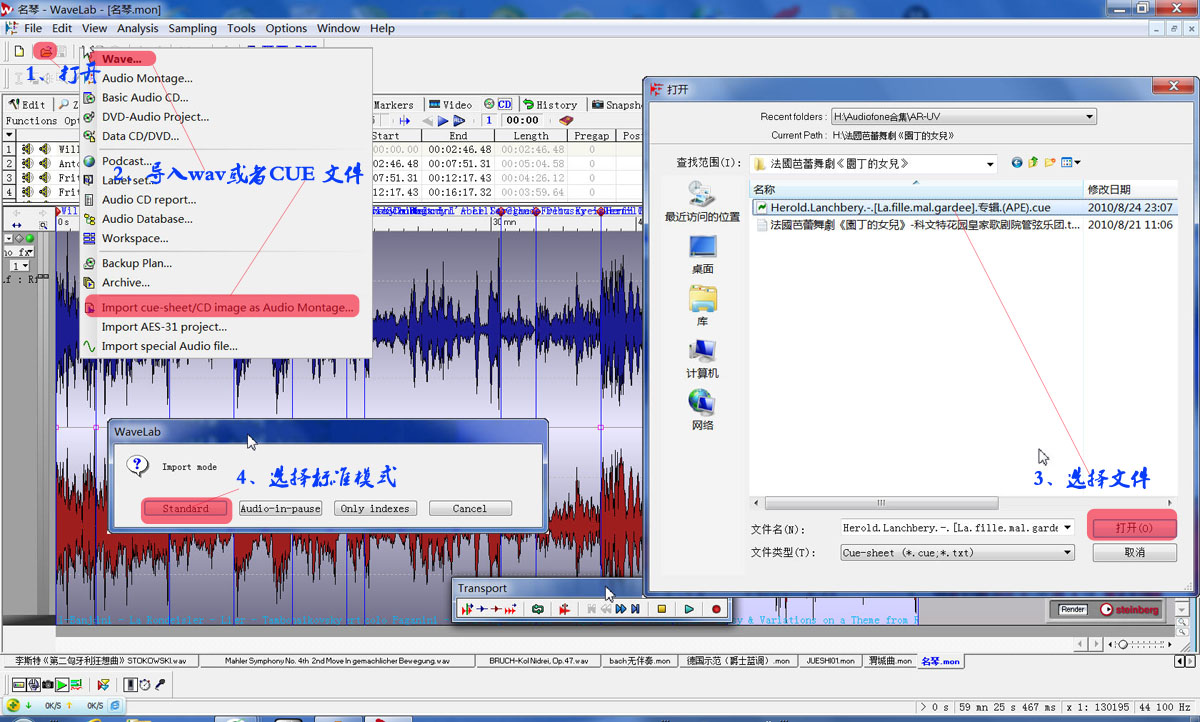Select Audio CD report... entry

click(149, 200)
